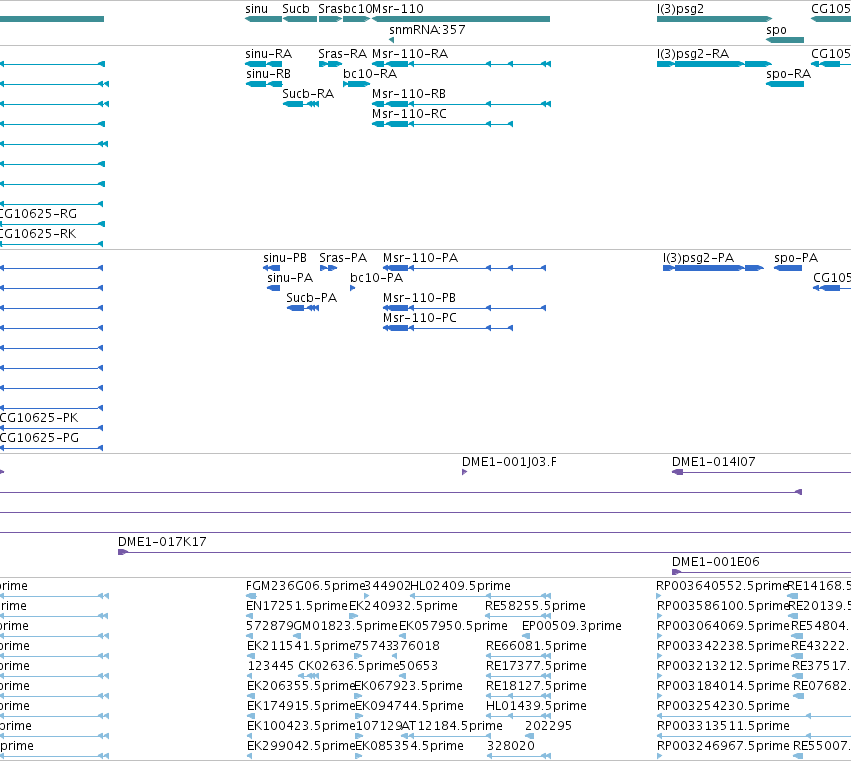Select EST EK067923.5prime
This screenshot has width=851, height=761.
click(x=408, y=686)
